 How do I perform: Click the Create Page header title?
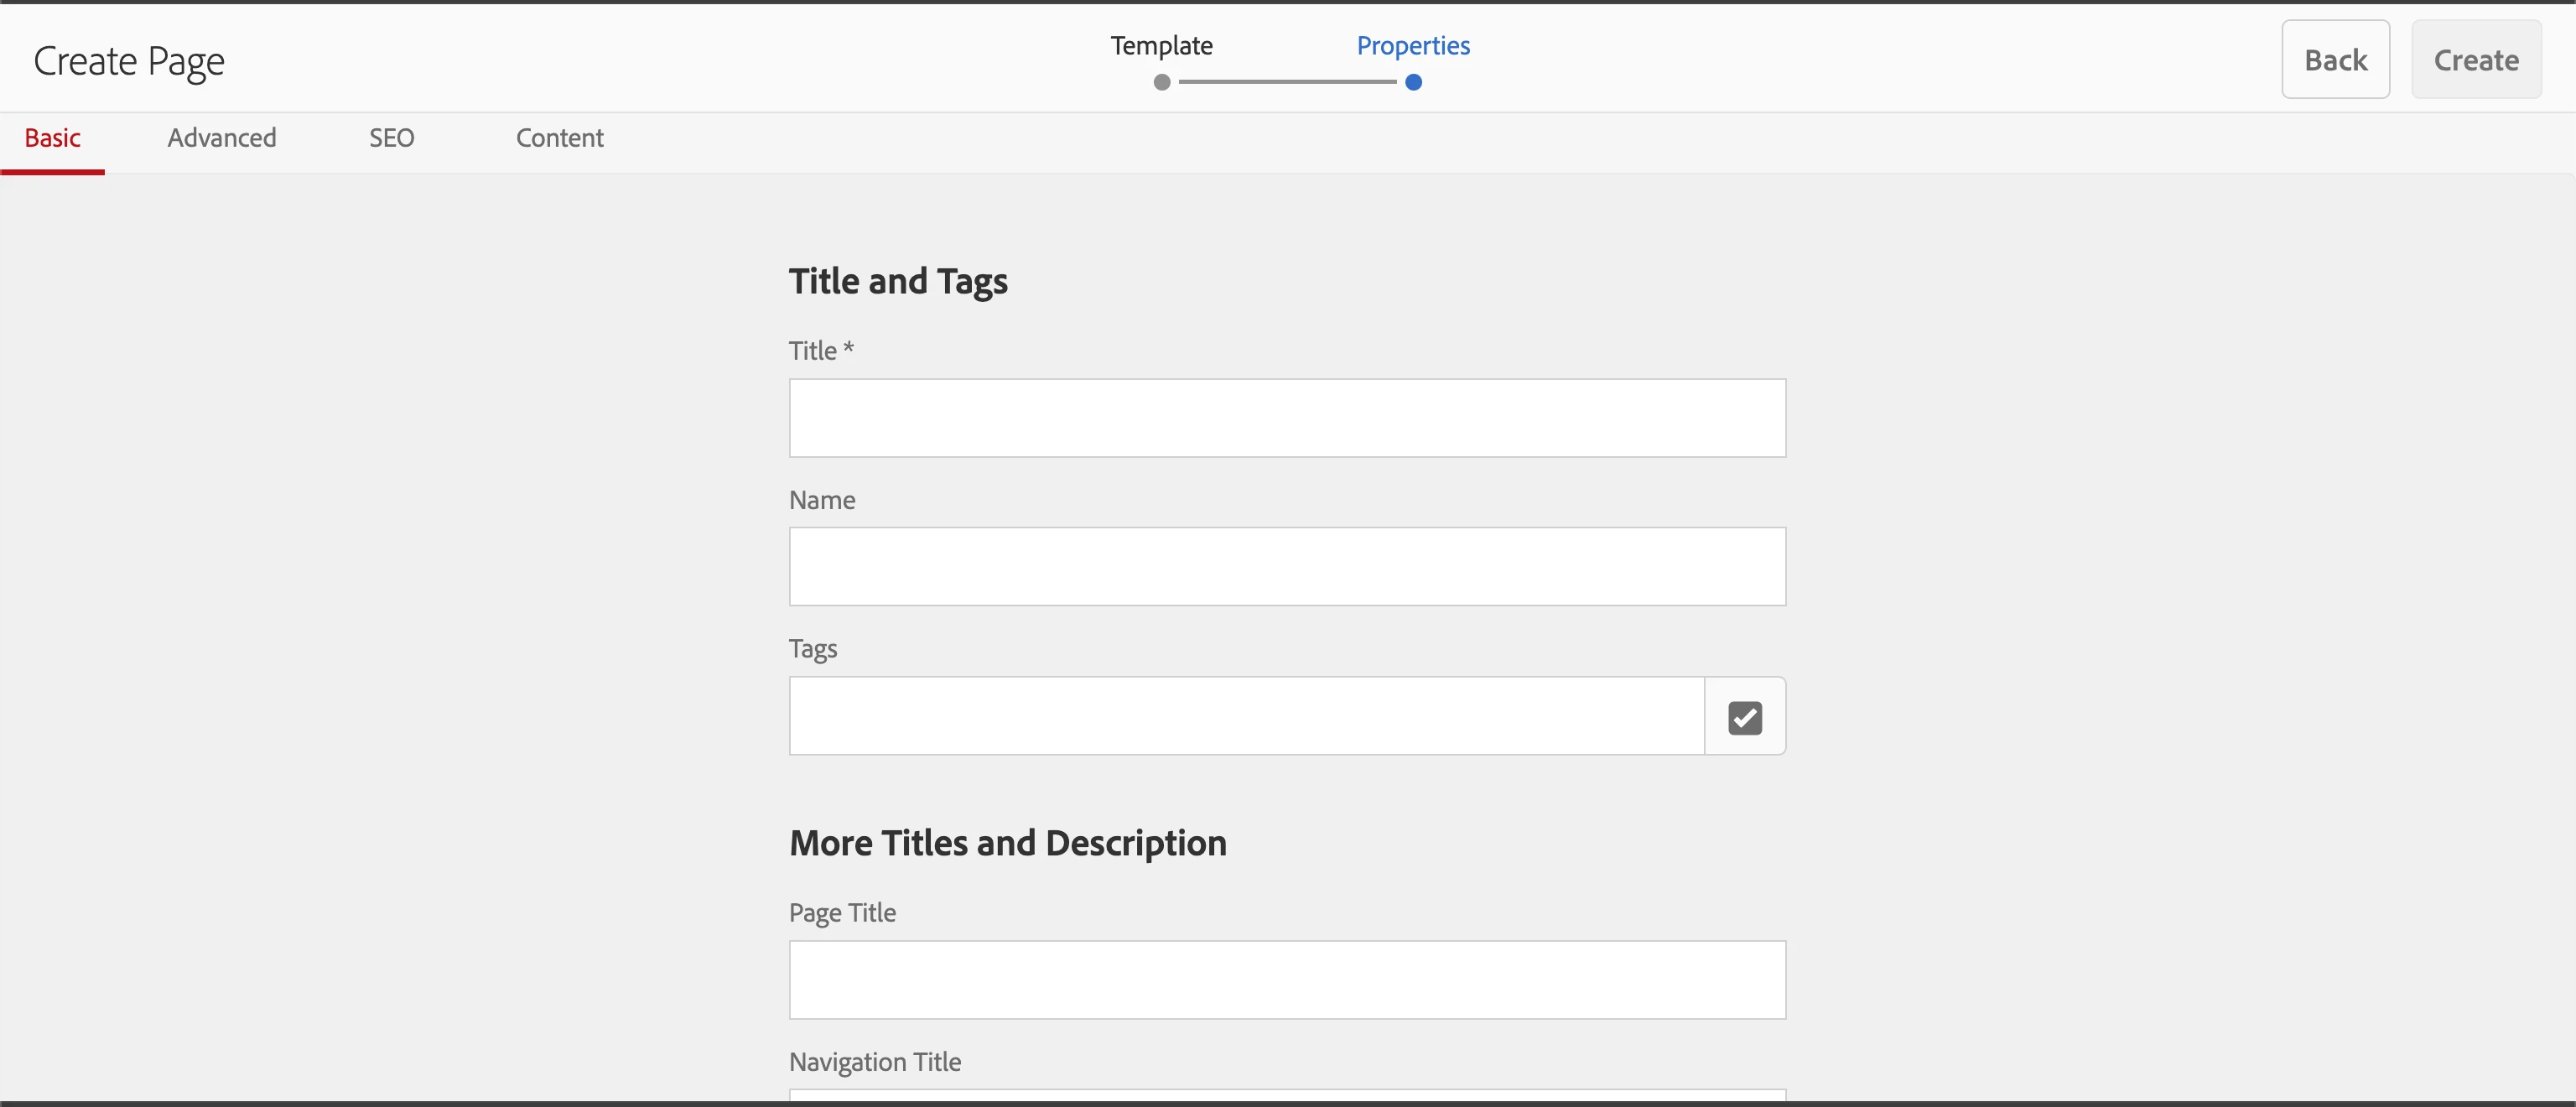pos(129,62)
